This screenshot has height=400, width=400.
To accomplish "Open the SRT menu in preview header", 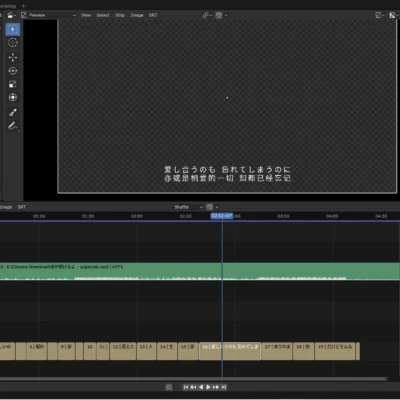I will (153, 15).
